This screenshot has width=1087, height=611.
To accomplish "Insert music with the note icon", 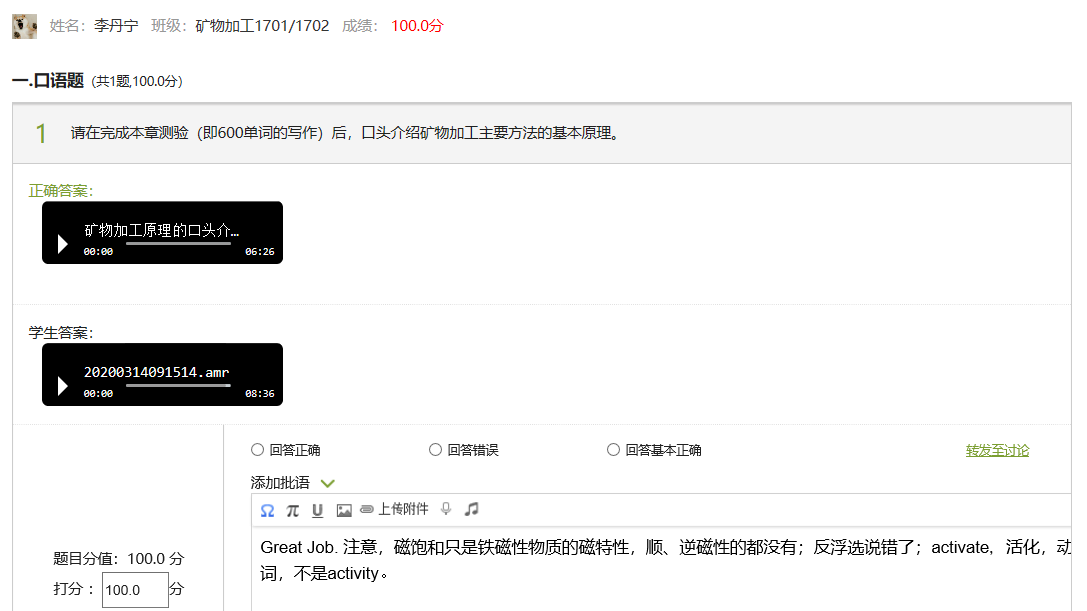I will (x=472, y=509).
